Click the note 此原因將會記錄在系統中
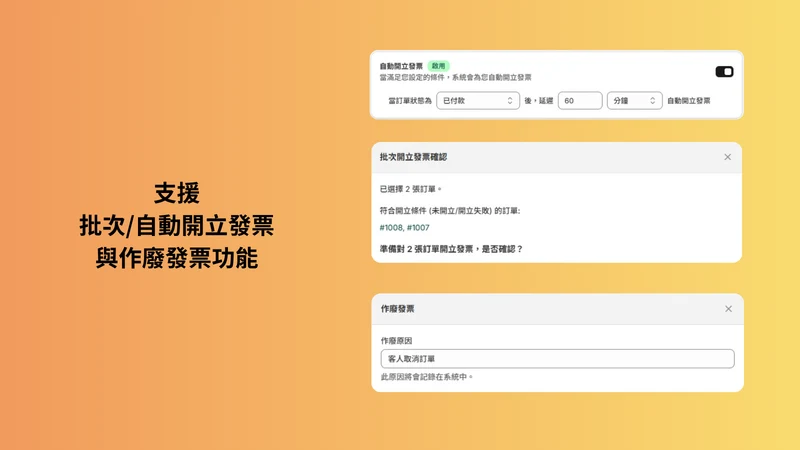800x450 pixels. point(427,377)
